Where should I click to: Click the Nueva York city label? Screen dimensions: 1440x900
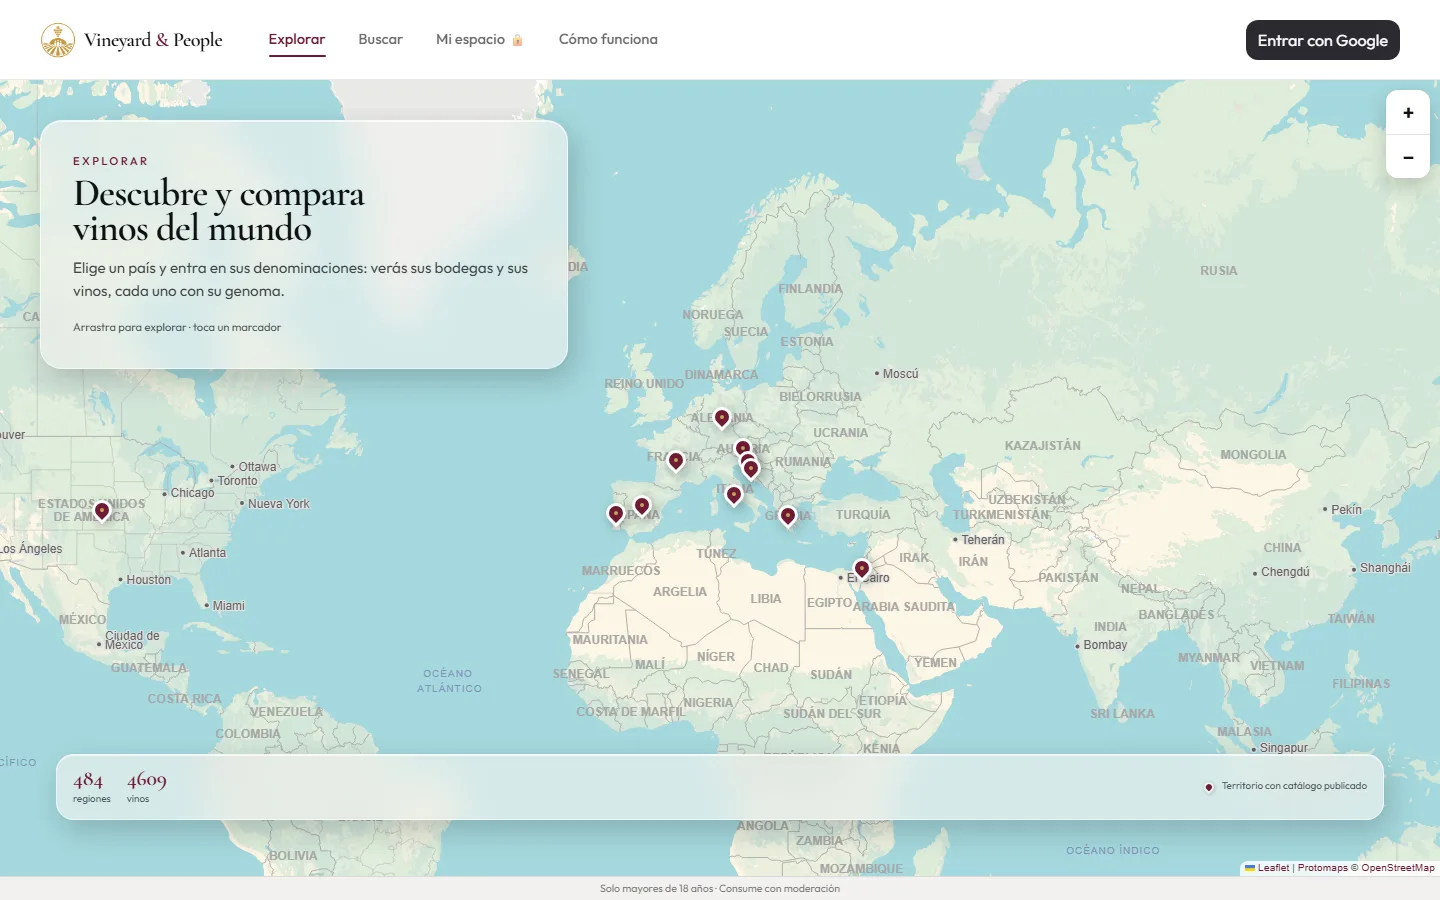(x=275, y=504)
